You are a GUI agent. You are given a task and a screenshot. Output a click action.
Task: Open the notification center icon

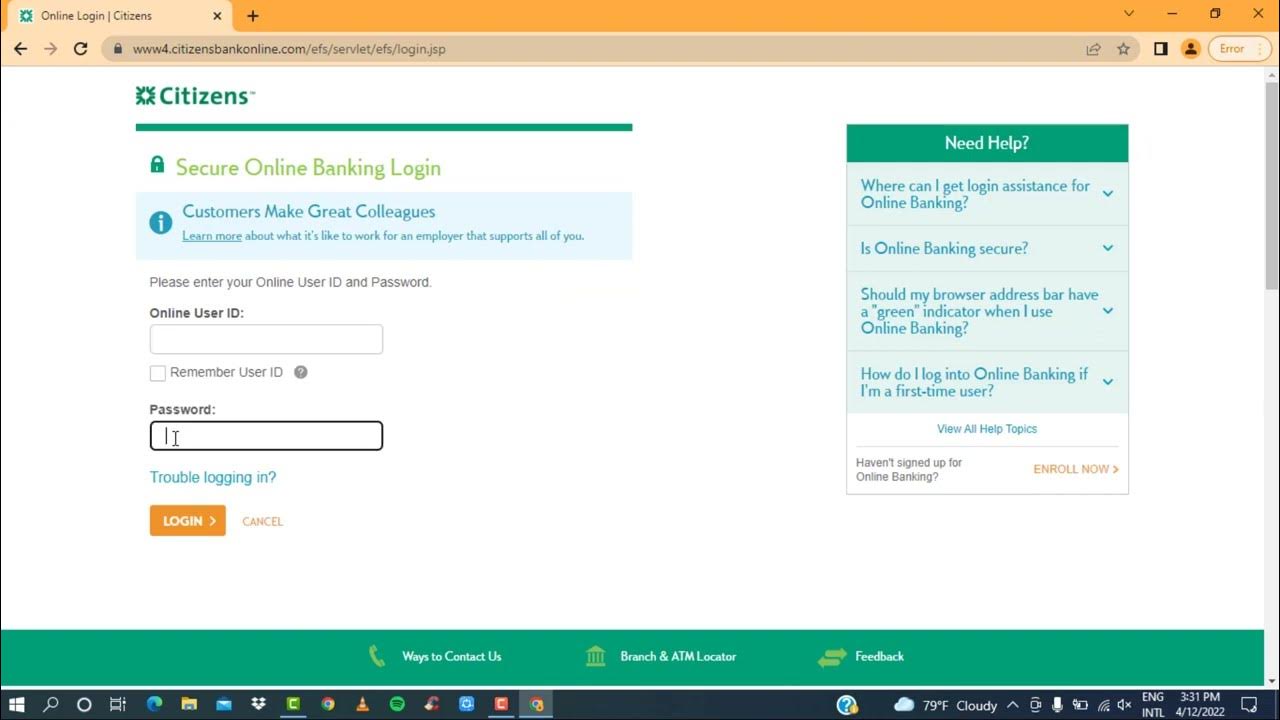[1248, 704]
